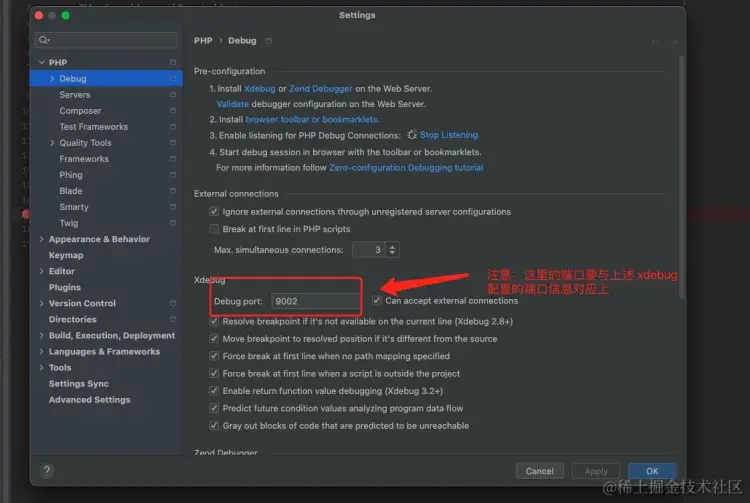Viewport: 750px width, 503px height.
Task: Click PHP in the breadcrumb path
Action: [x=203, y=41]
